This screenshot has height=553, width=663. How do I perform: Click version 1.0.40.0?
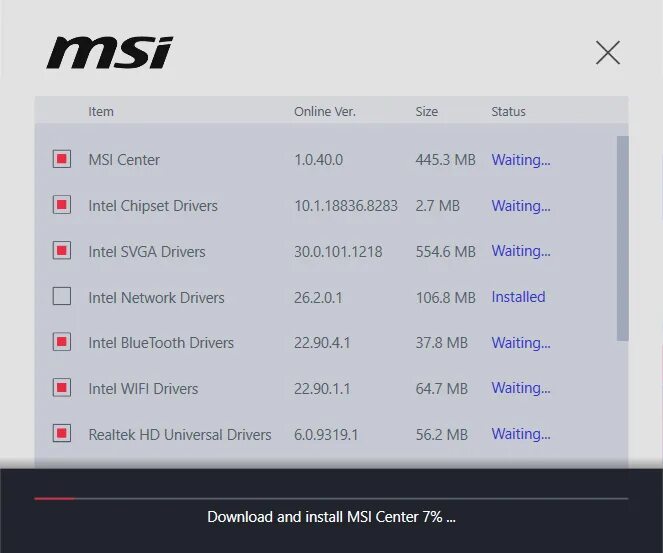(x=318, y=160)
